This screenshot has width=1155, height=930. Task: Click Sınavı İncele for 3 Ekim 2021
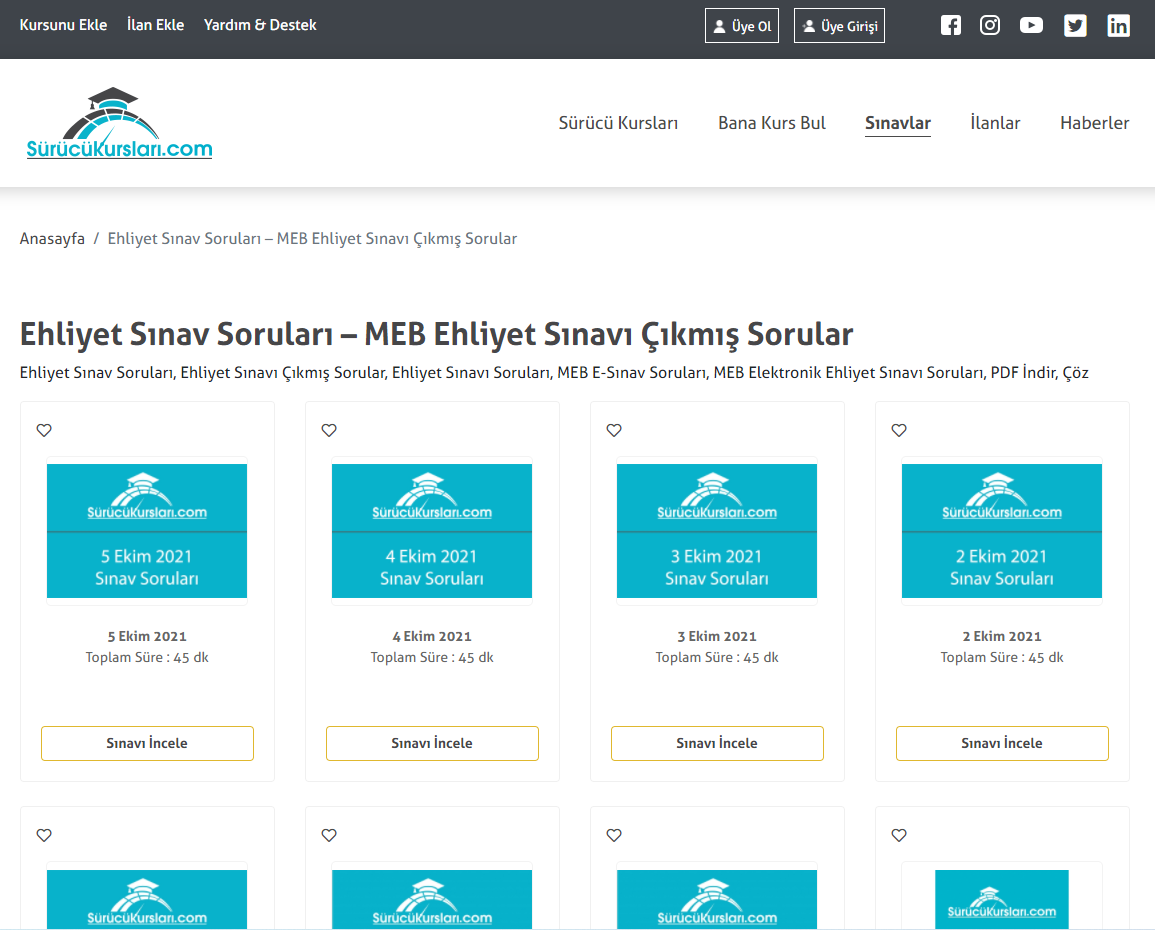tap(717, 743)
